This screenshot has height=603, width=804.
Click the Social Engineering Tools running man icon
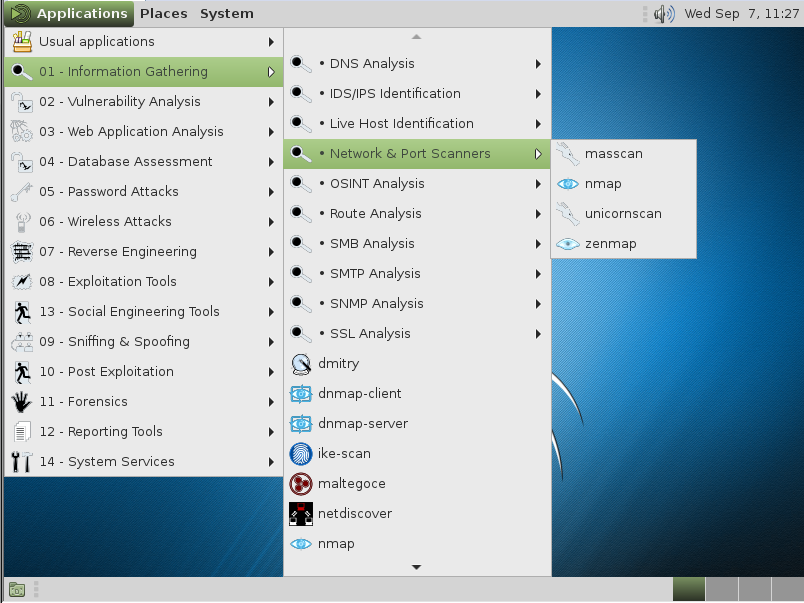(x=22, y=312)
